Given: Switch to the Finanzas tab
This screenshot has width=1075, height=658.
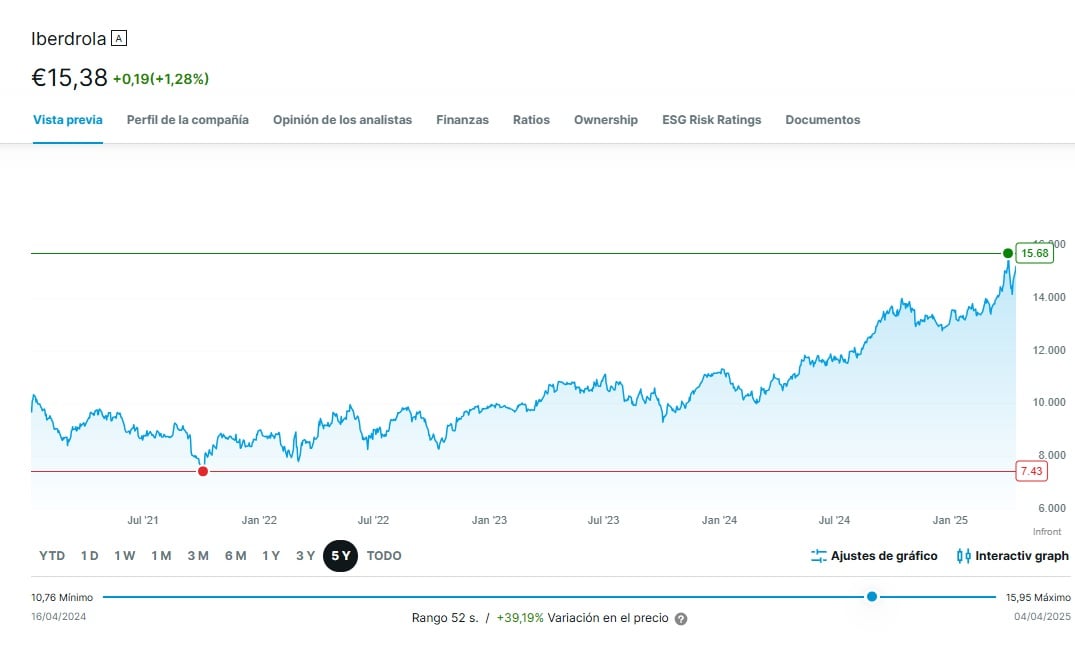Looking at the screenshot, I should pos(462,120).
